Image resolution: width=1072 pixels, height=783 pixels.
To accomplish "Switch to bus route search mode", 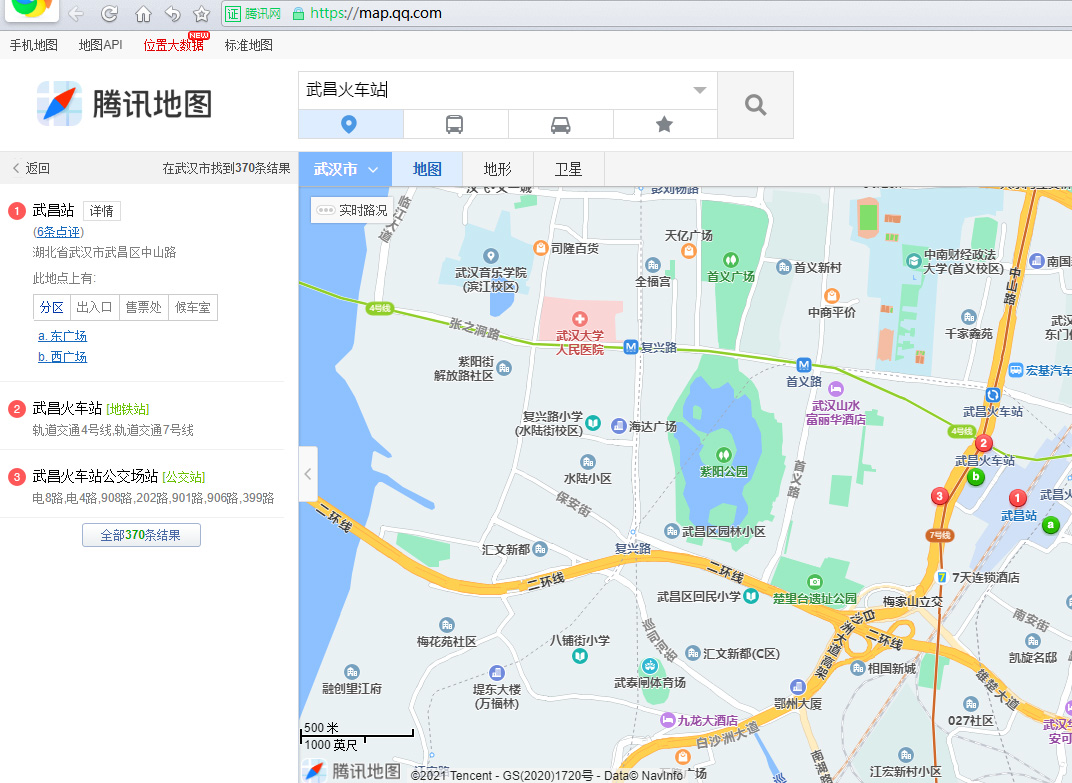I will pos(455,124).
